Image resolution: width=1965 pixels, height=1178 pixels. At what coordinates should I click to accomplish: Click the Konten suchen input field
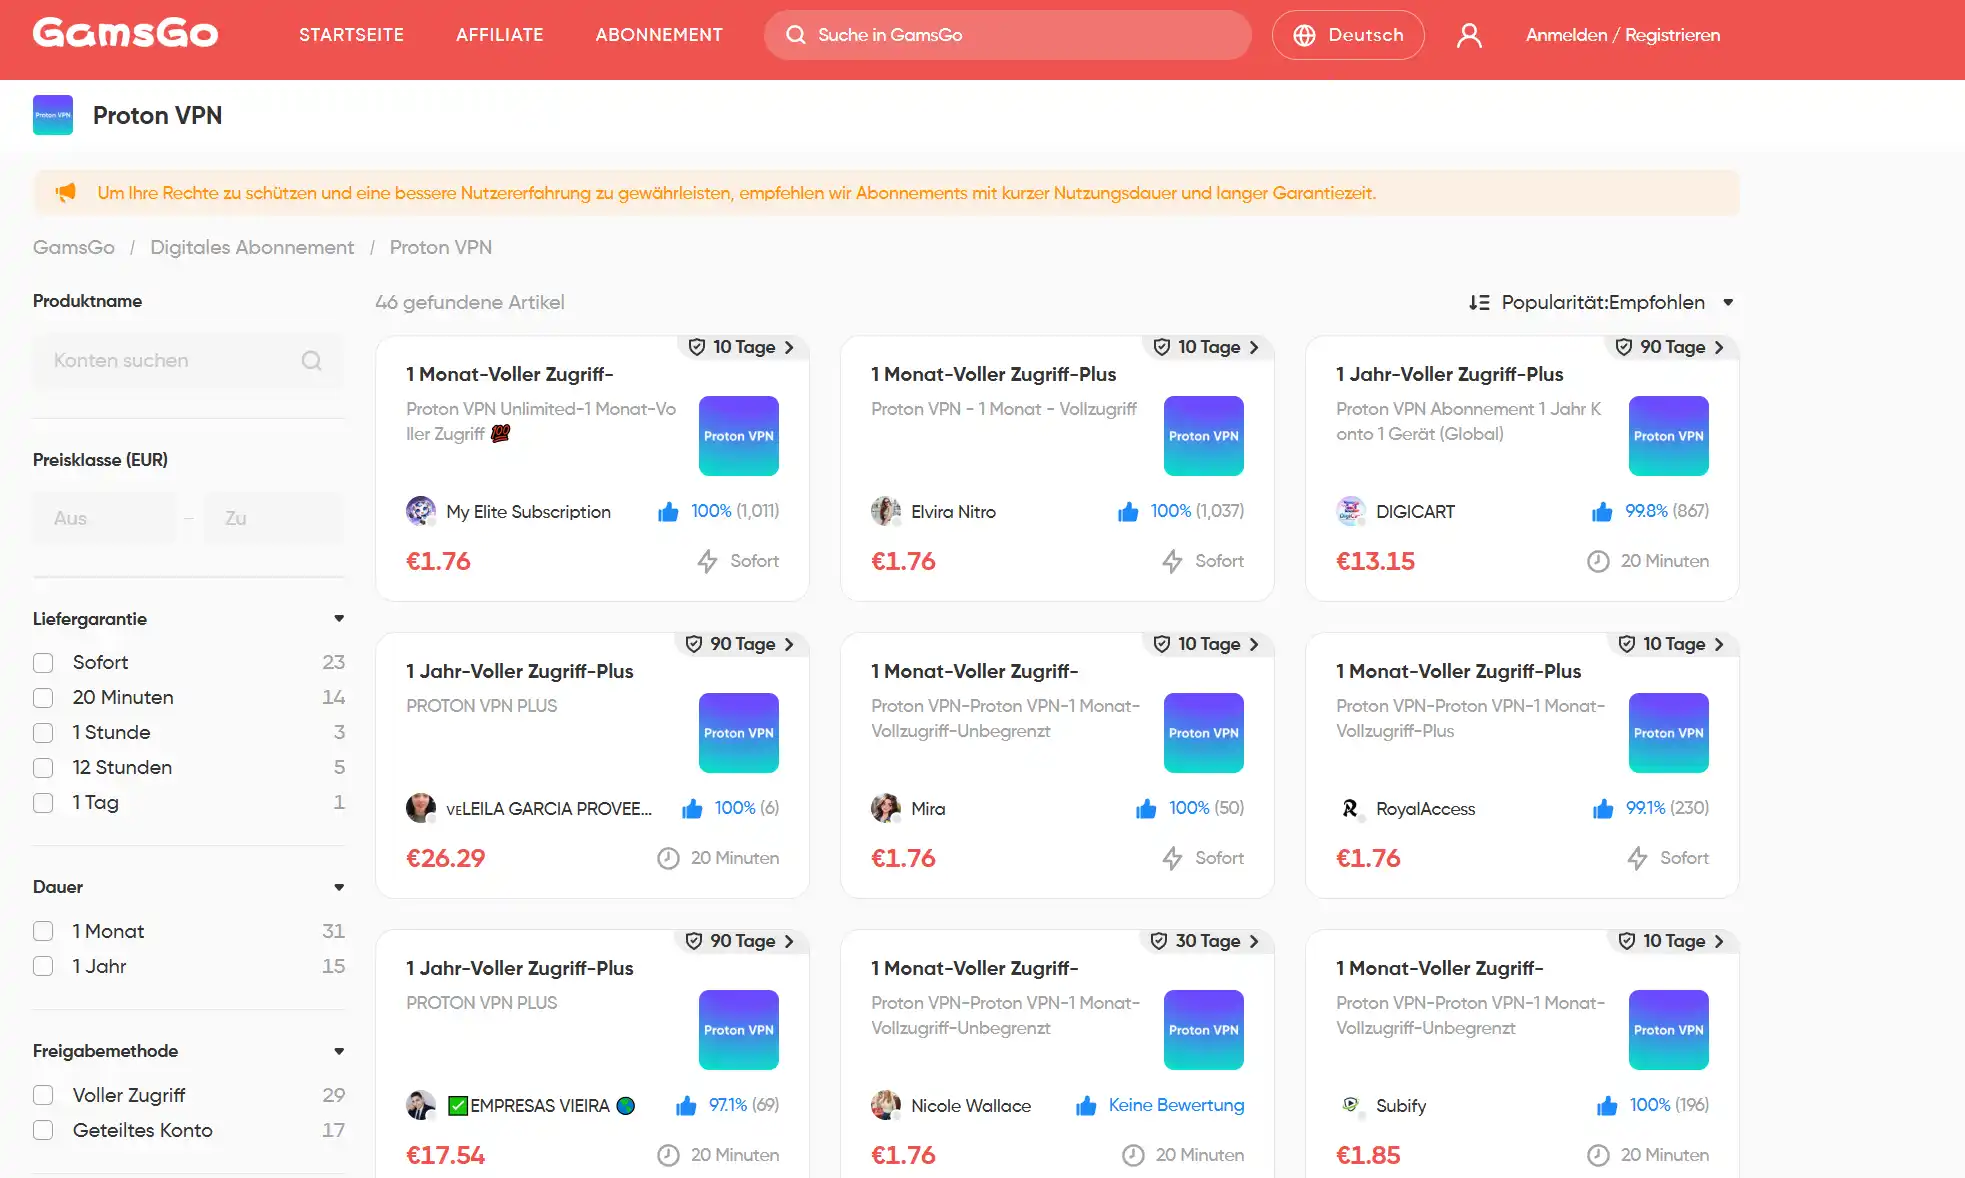188,360
